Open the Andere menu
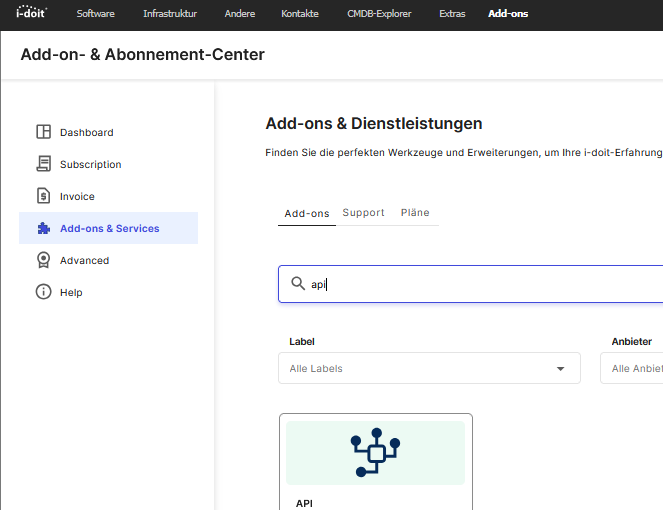This screenshot has height=510, width=663. pyautogui.click(x=240, y=14)
